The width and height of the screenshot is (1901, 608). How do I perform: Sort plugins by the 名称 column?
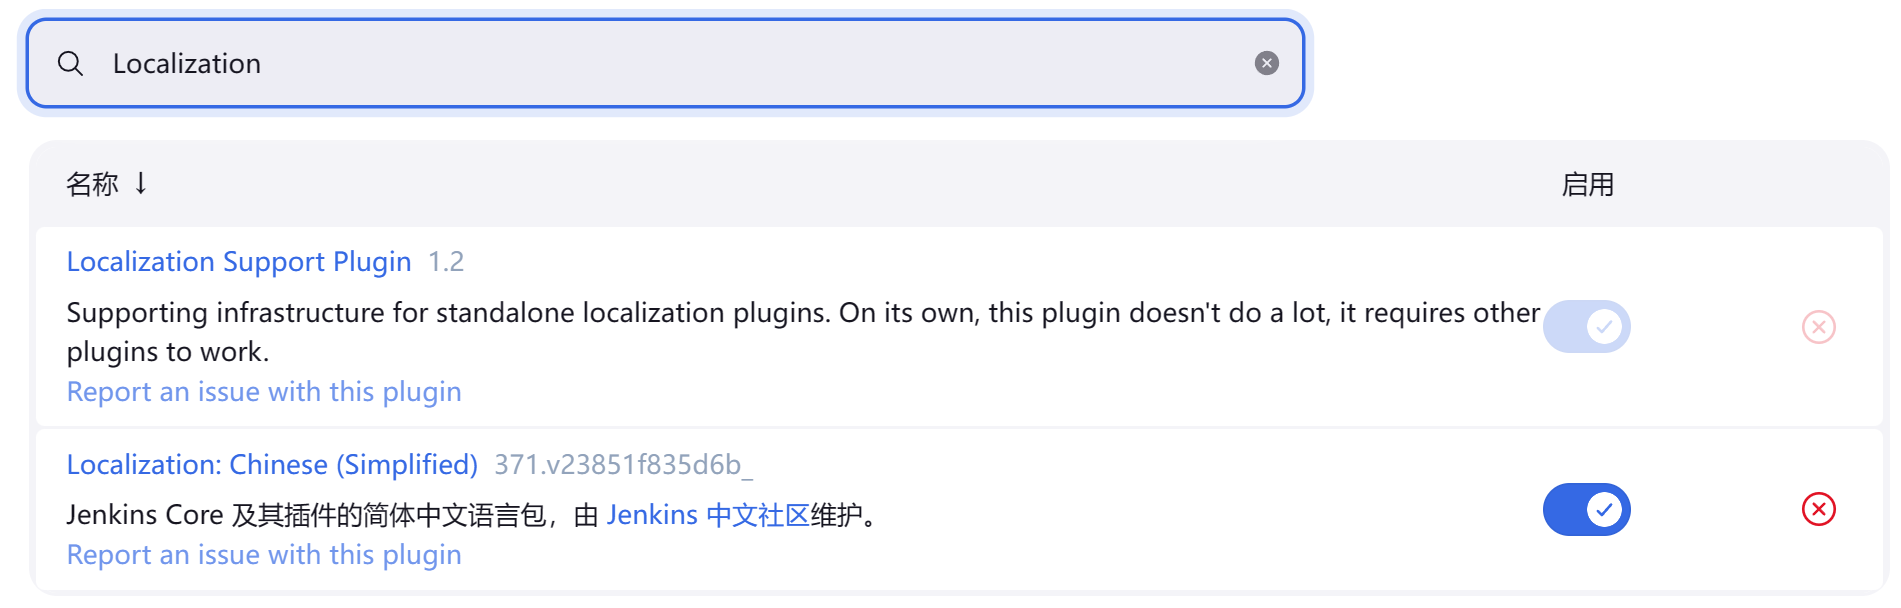click(92, 184)
